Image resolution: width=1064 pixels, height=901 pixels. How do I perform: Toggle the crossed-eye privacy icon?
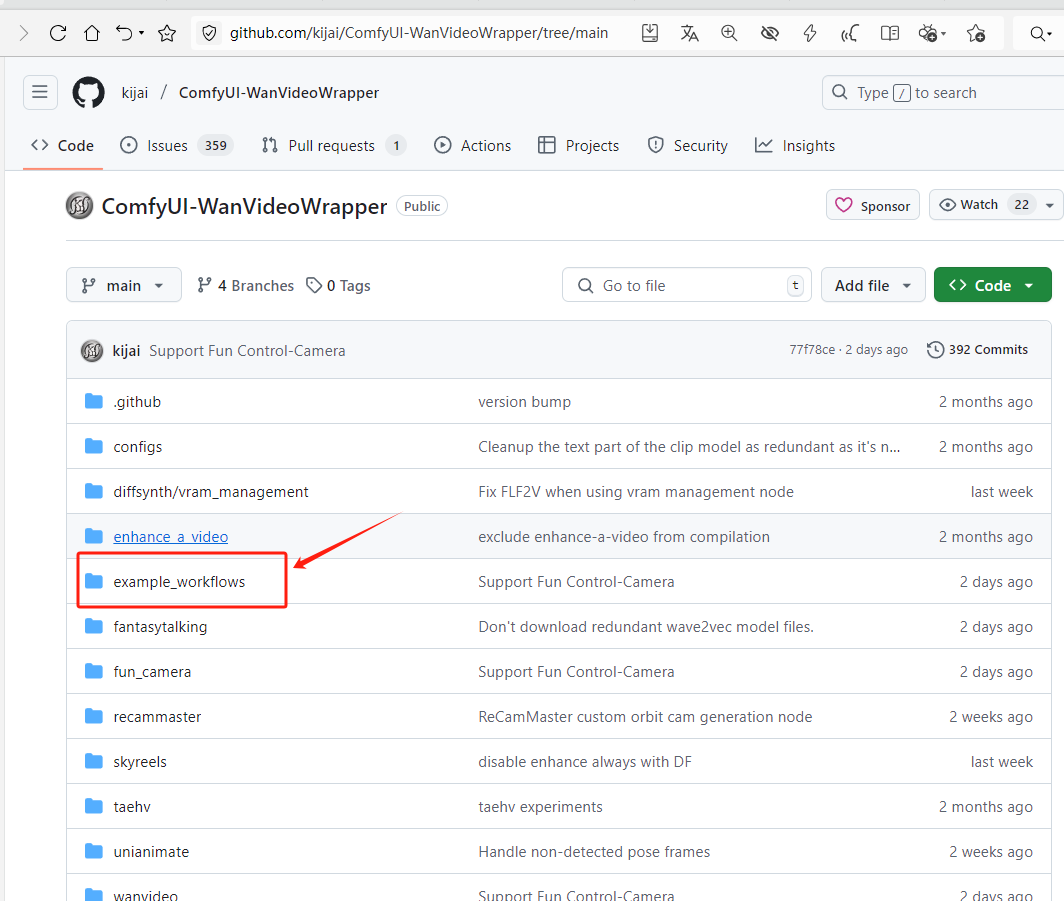(x=770, y=33)
